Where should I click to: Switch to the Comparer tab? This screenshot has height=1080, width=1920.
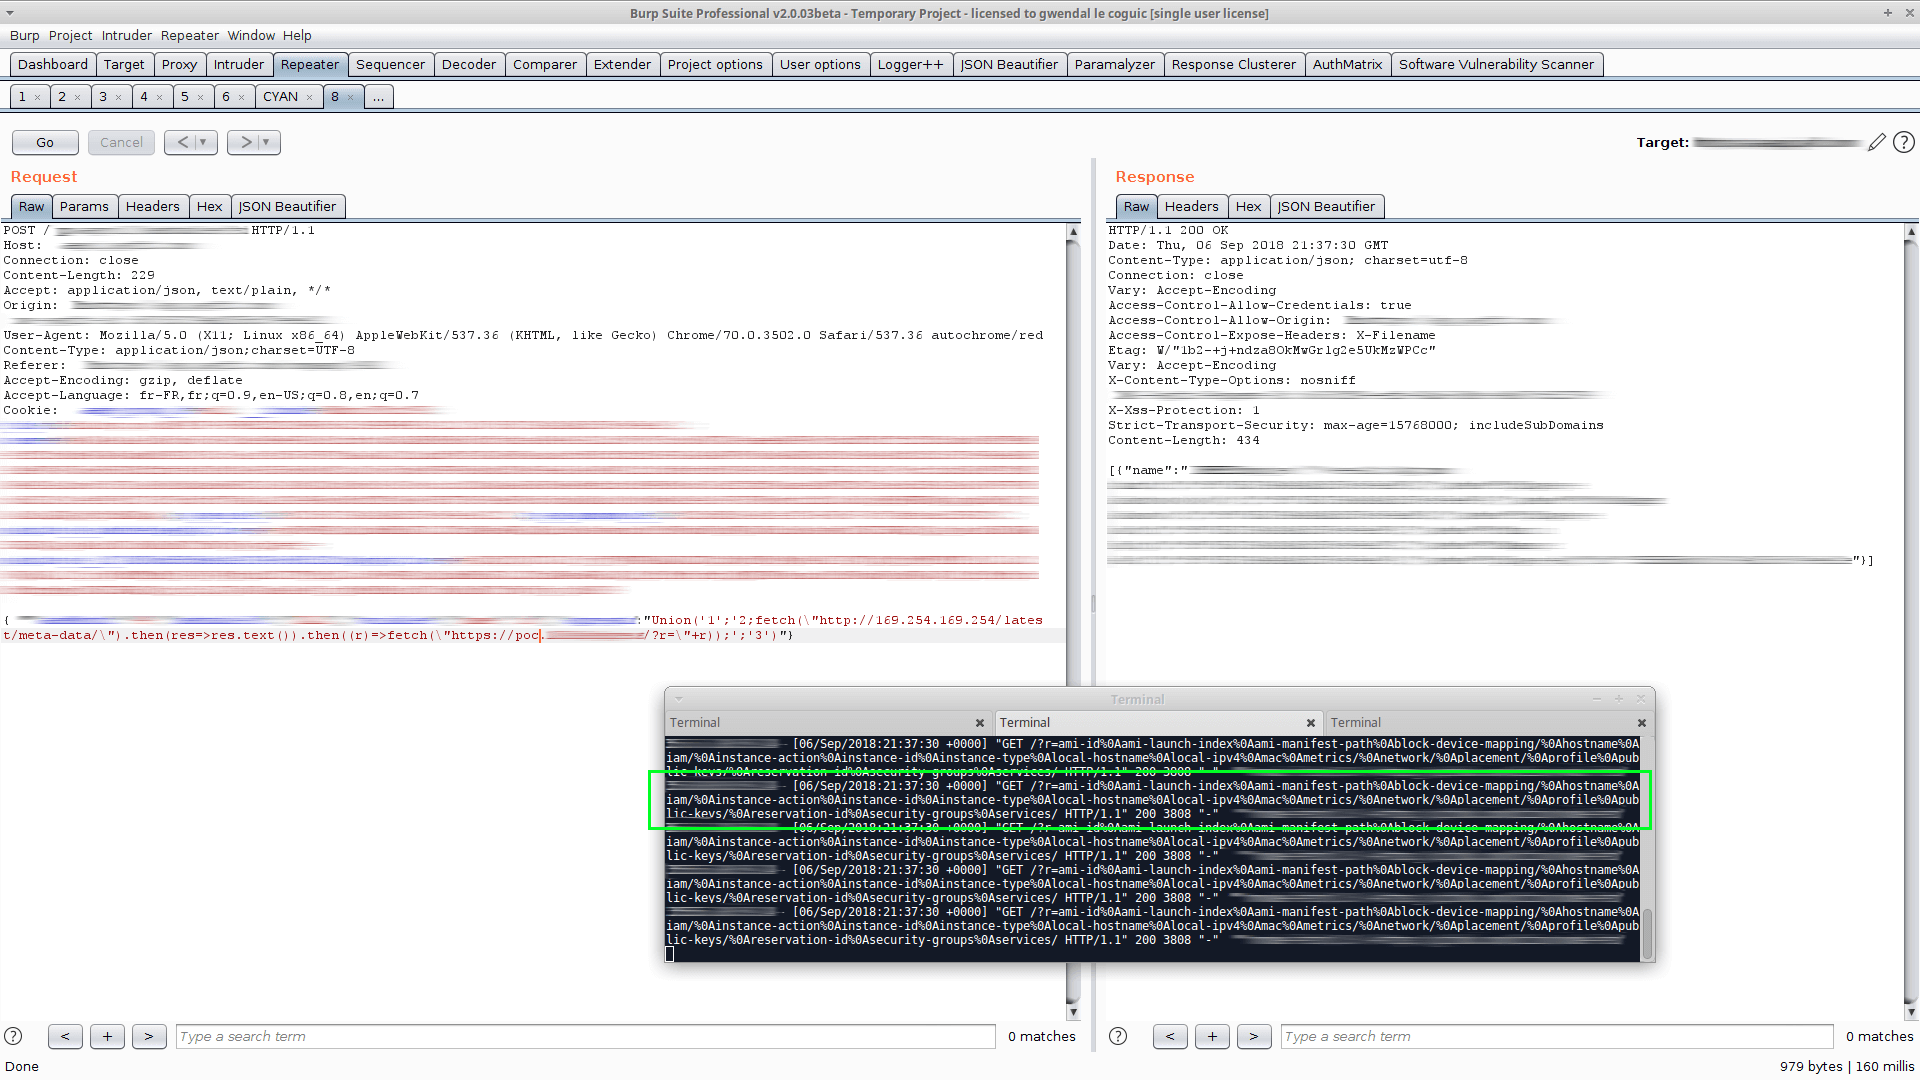tap(545, 65)
